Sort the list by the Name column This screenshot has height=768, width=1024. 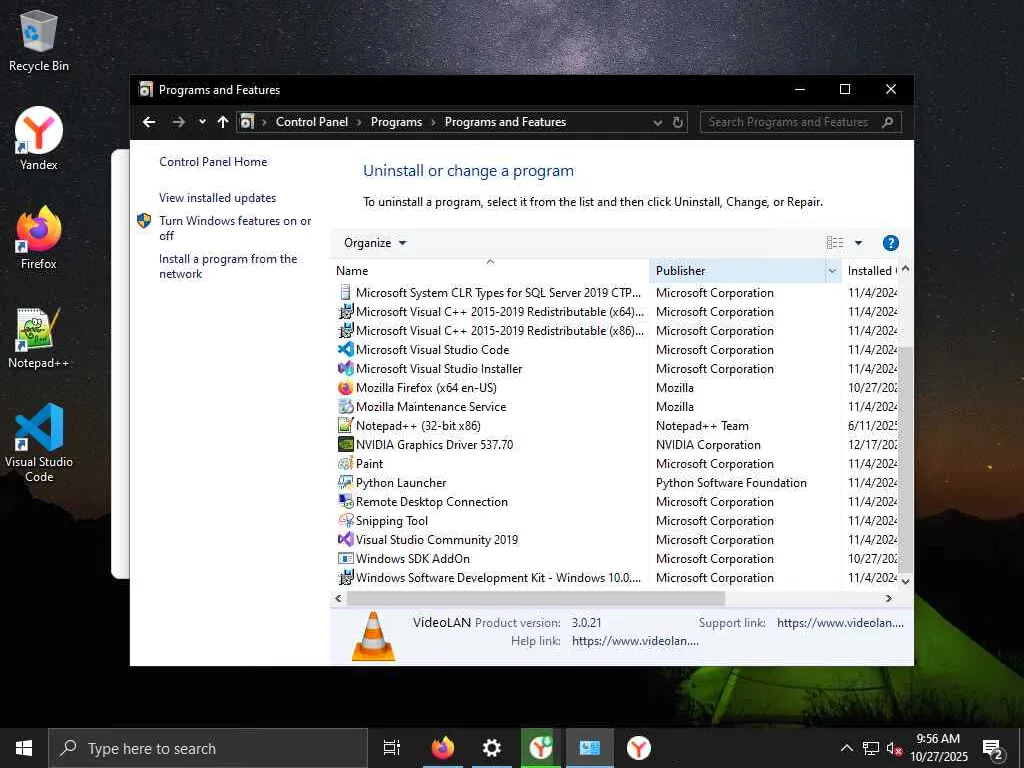pyautogui.click(x=490, y=271)
